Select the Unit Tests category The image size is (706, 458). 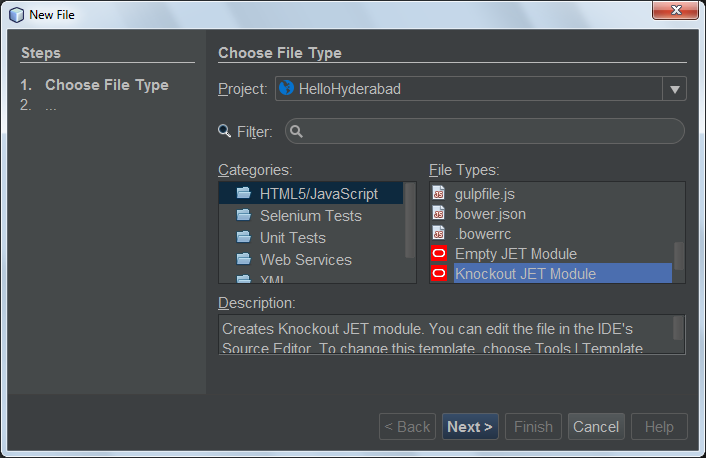click(x=292, y=237)
